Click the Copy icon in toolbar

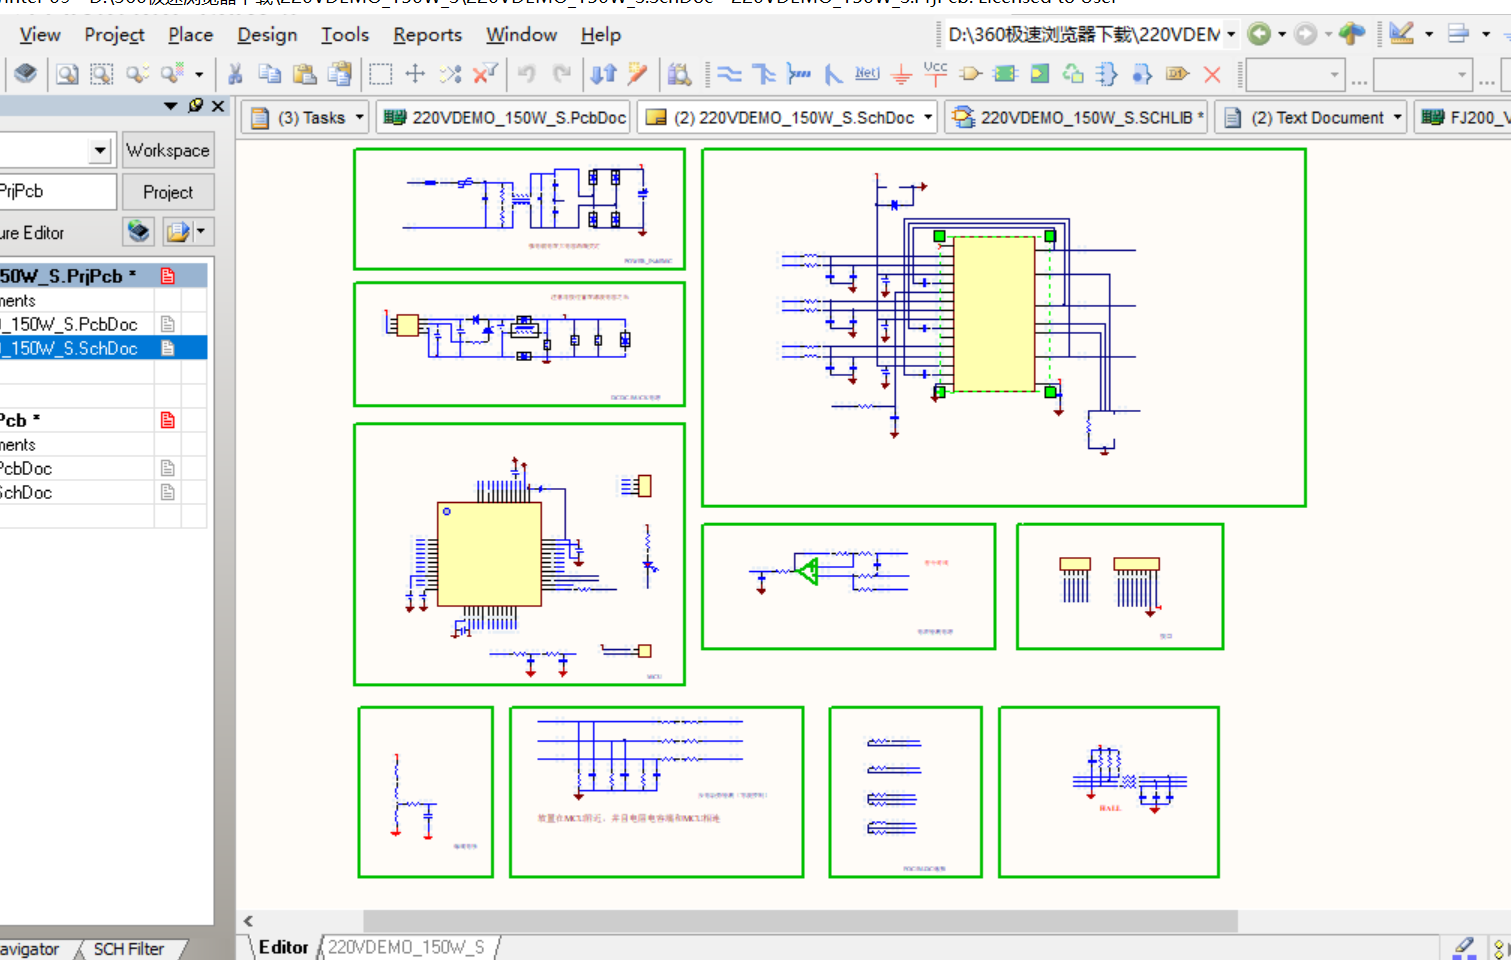(x=269, y=73)
